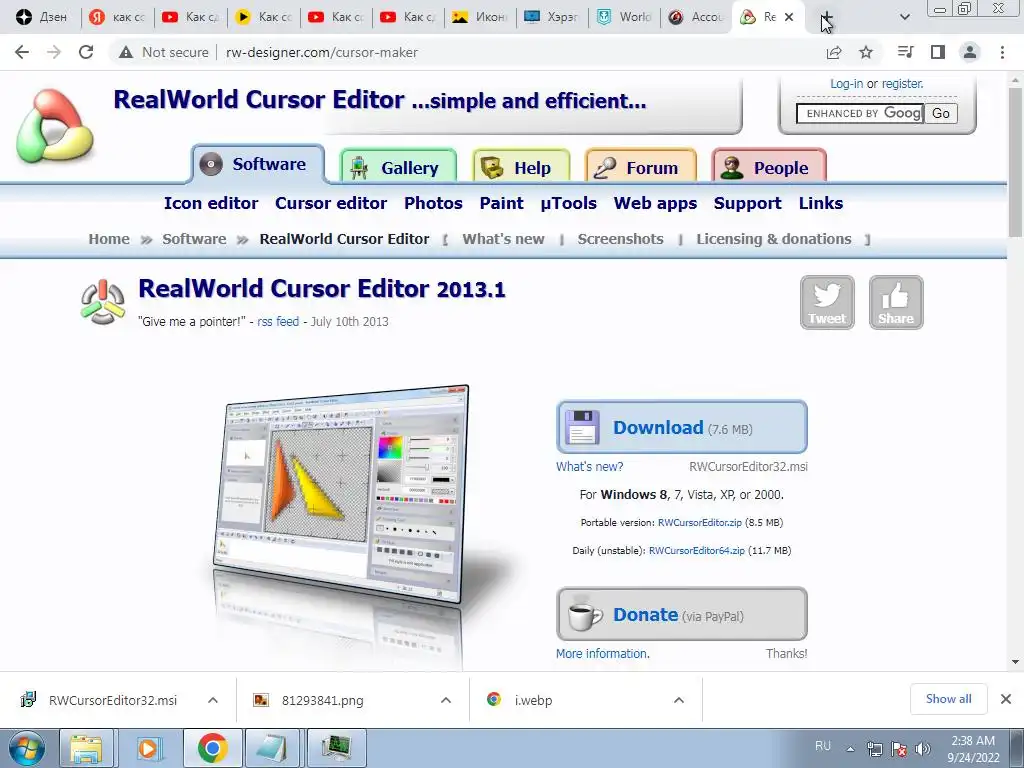Viewport: 1024px width, 768px height.
Task: Open the Web apps link
Action: (655, 203)
